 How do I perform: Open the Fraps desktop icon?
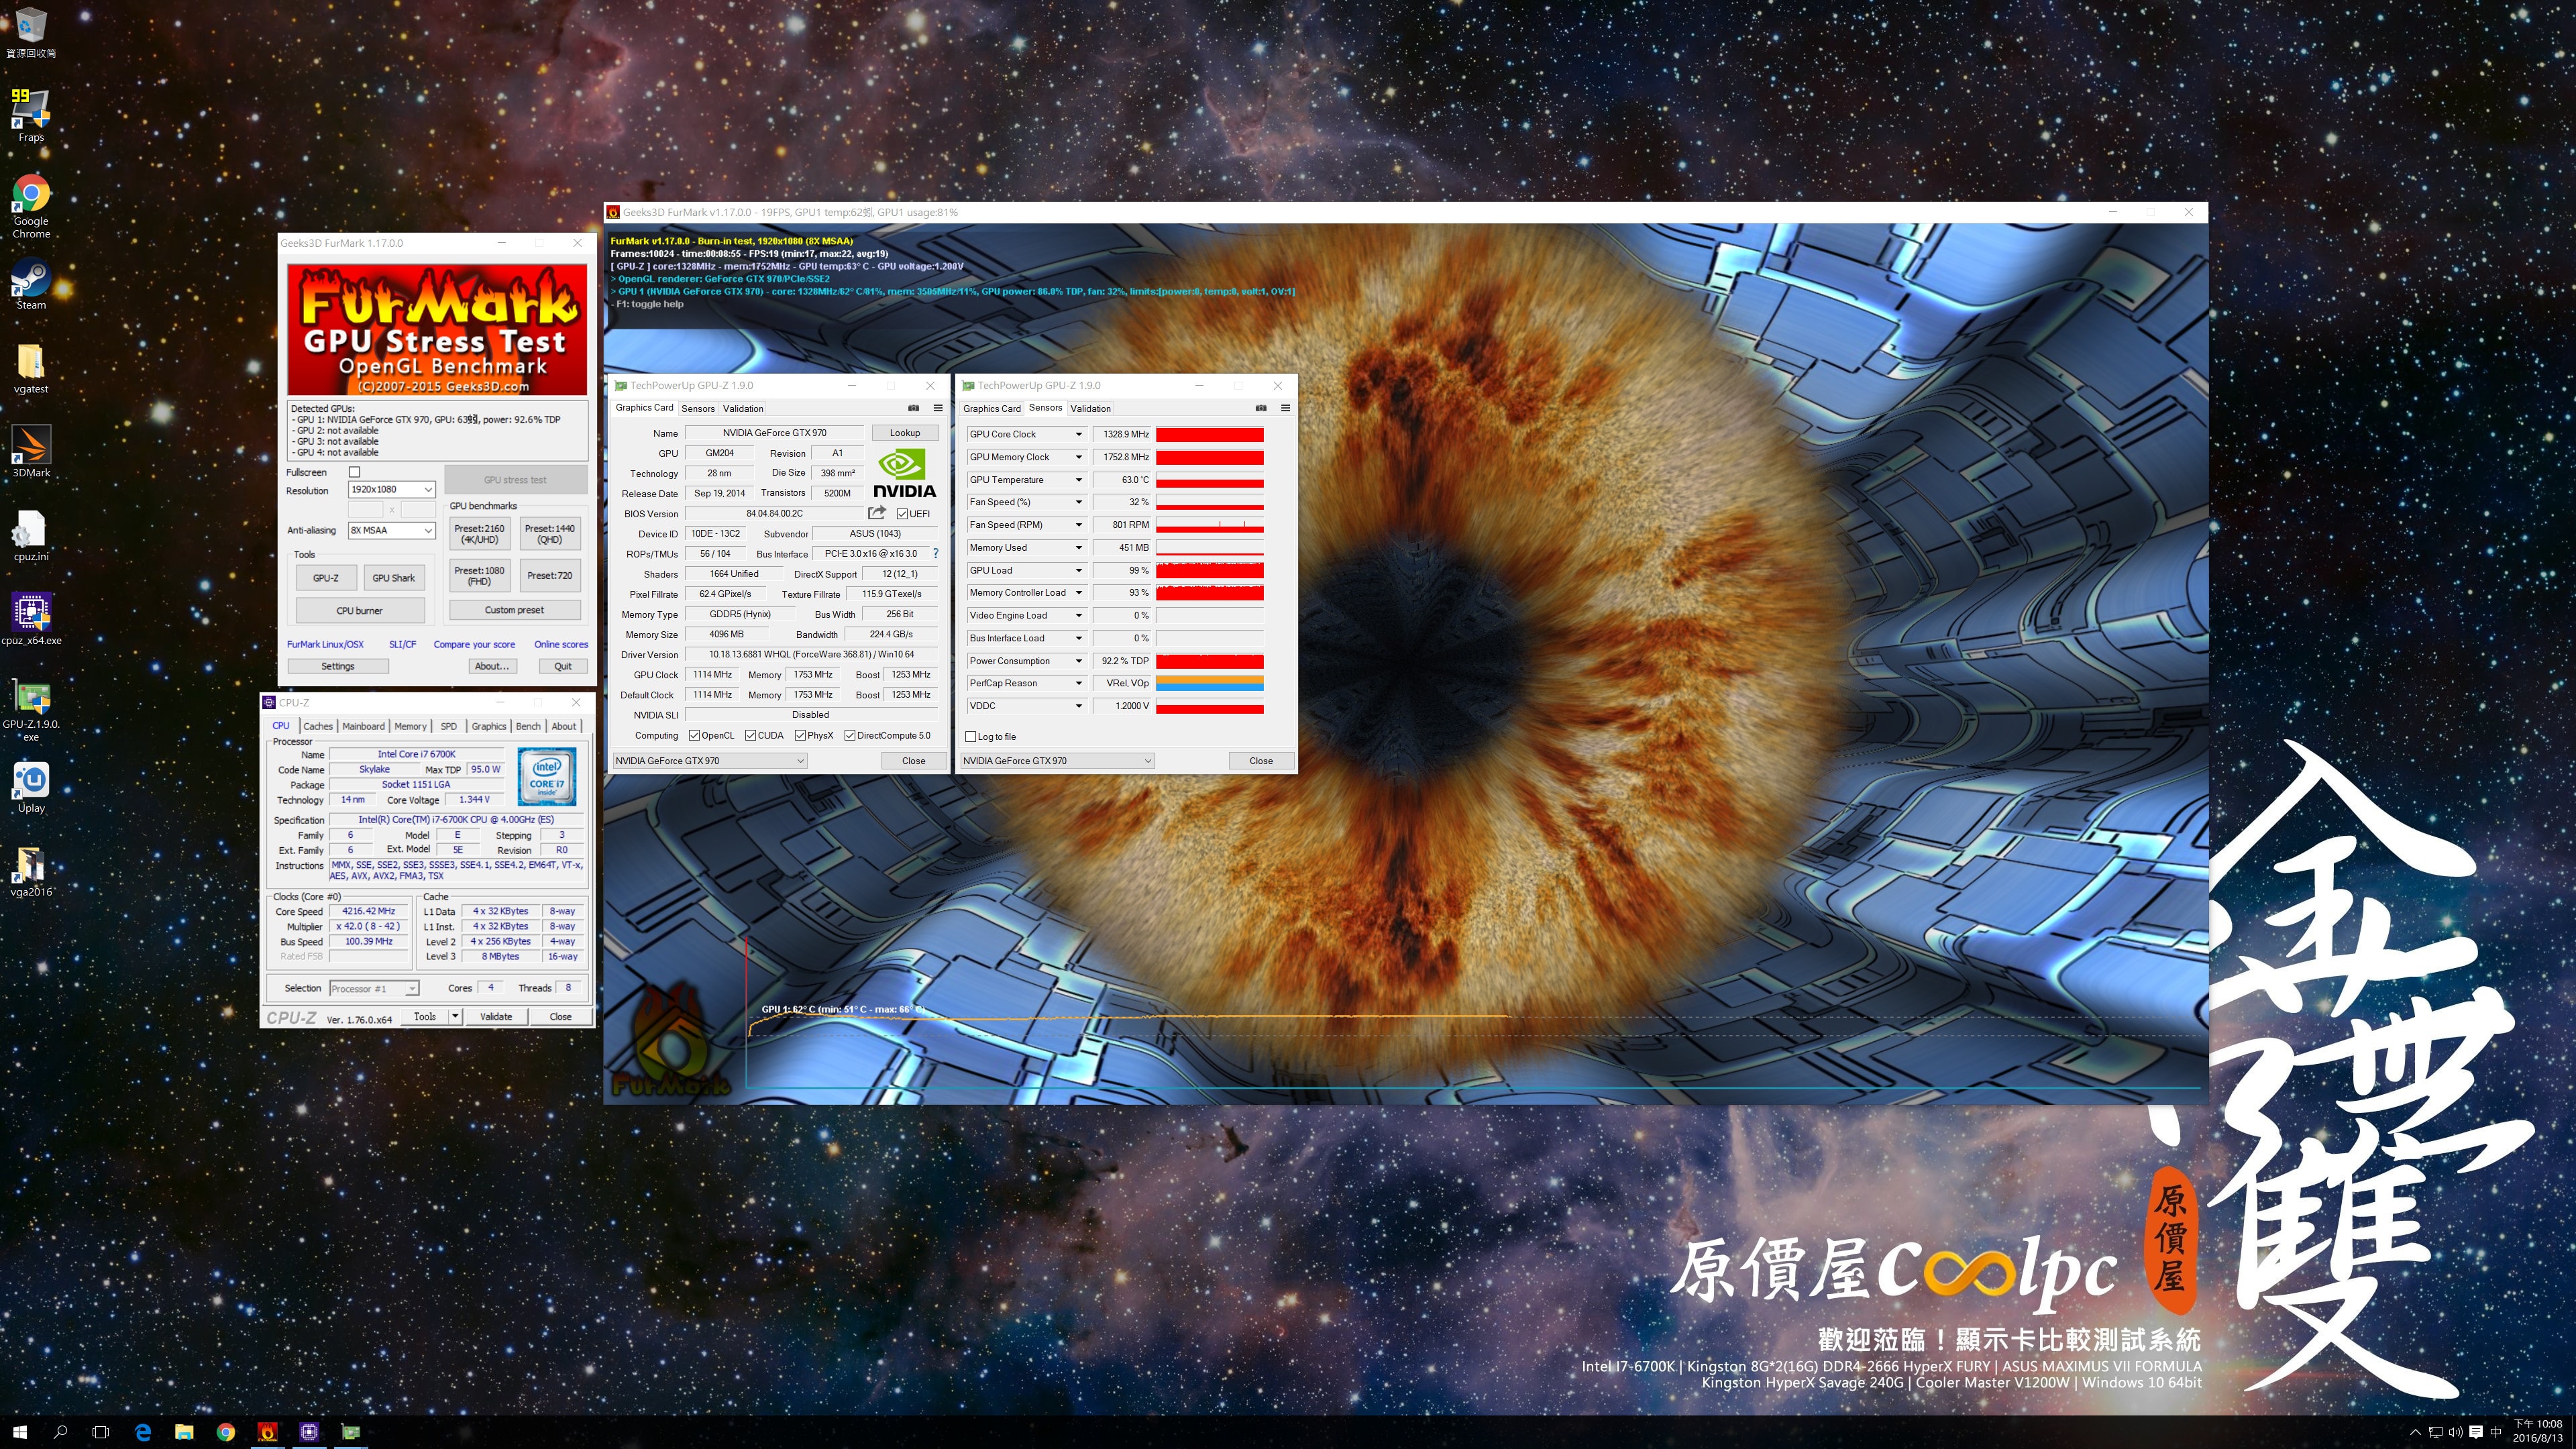31,115
